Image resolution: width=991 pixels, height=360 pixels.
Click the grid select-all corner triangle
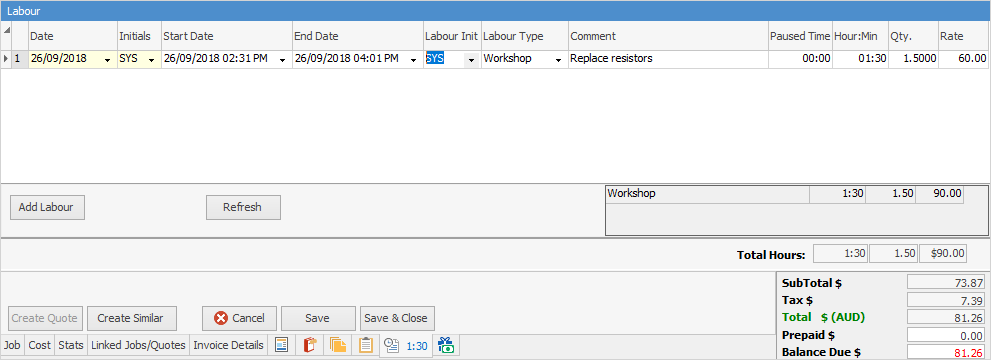(6, 30)
